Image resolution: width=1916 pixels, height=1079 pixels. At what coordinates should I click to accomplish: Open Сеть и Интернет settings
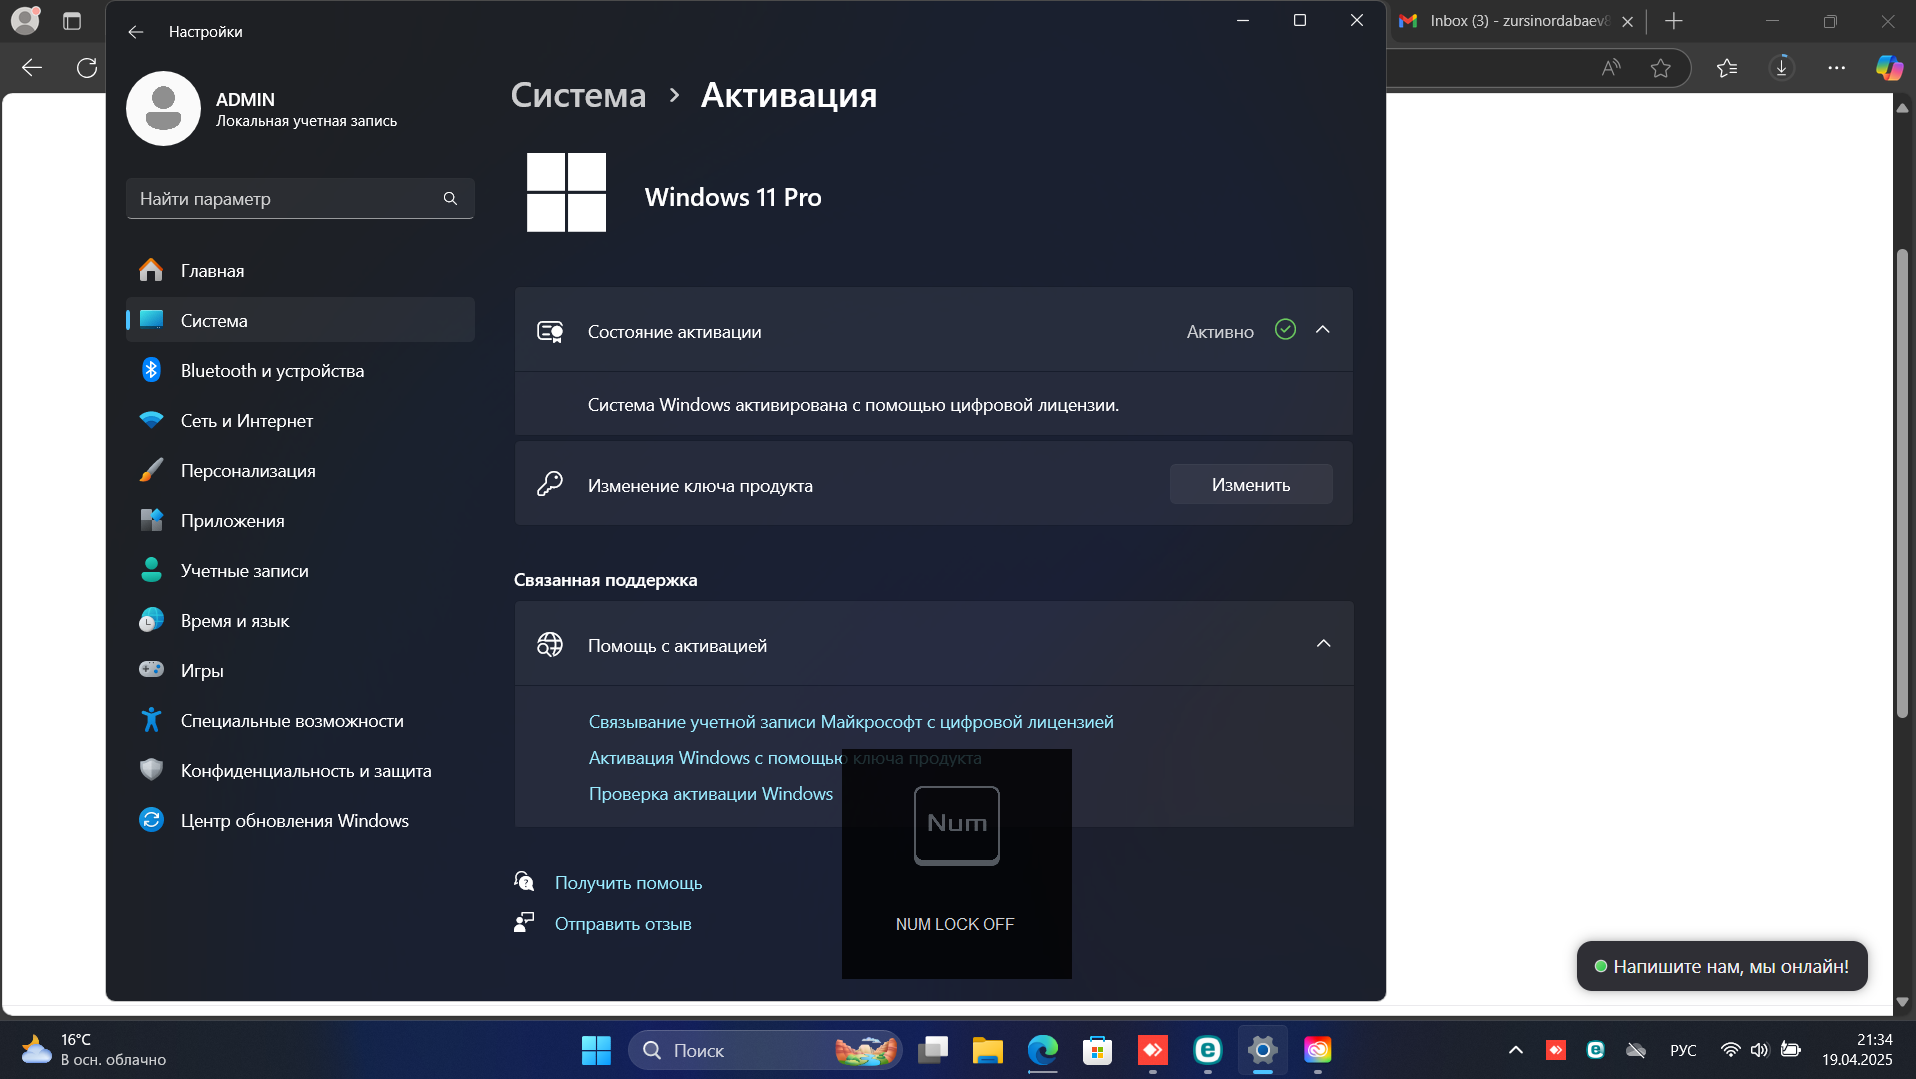pyautogui.click(x=300, y=420)
